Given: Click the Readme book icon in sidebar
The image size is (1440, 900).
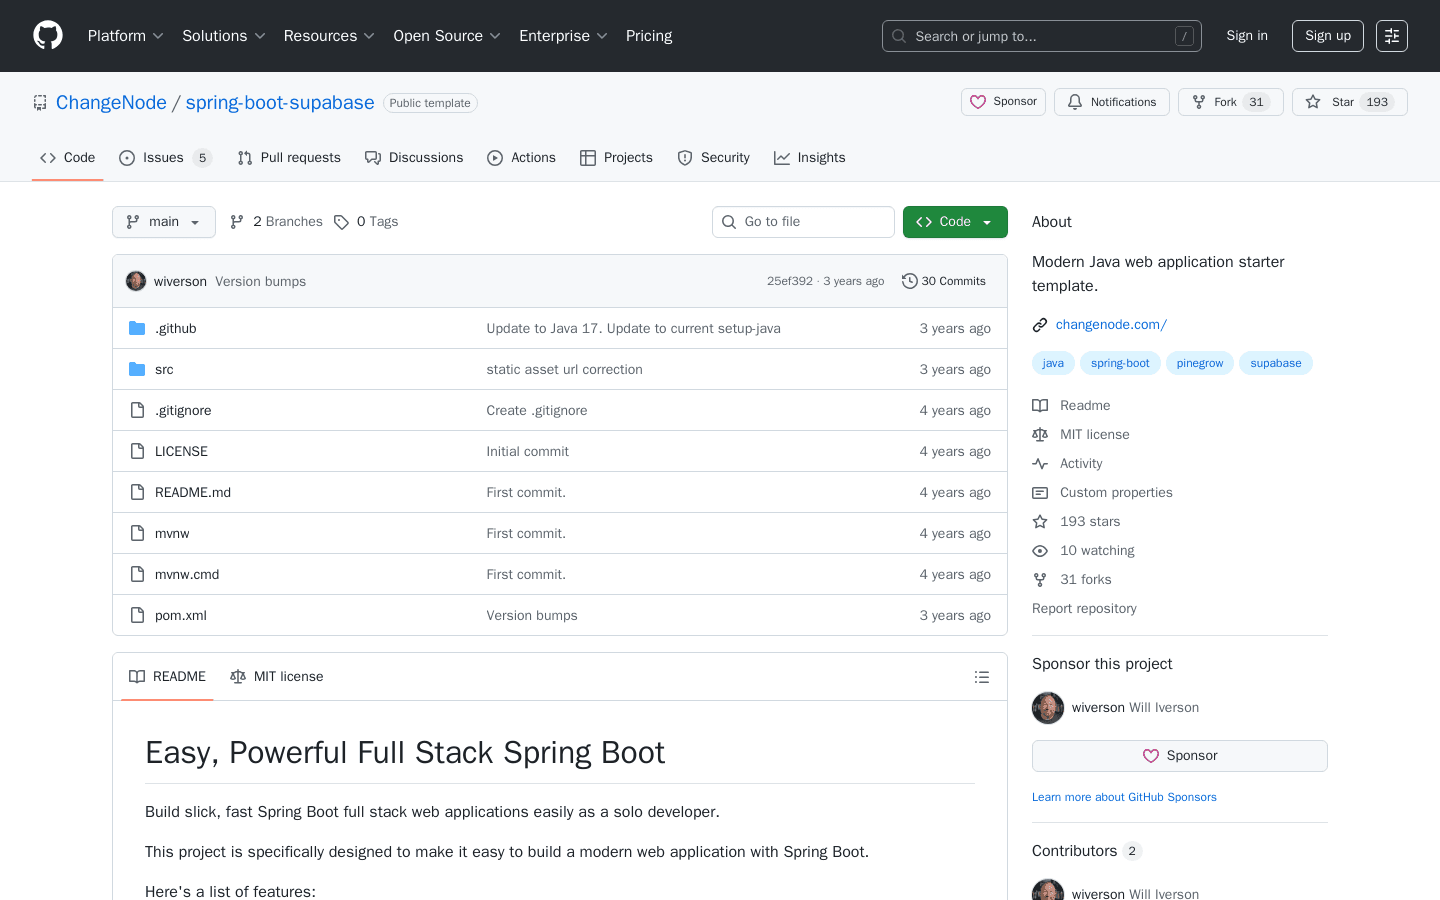Looking at the screenshot, I should point(1040,405).
